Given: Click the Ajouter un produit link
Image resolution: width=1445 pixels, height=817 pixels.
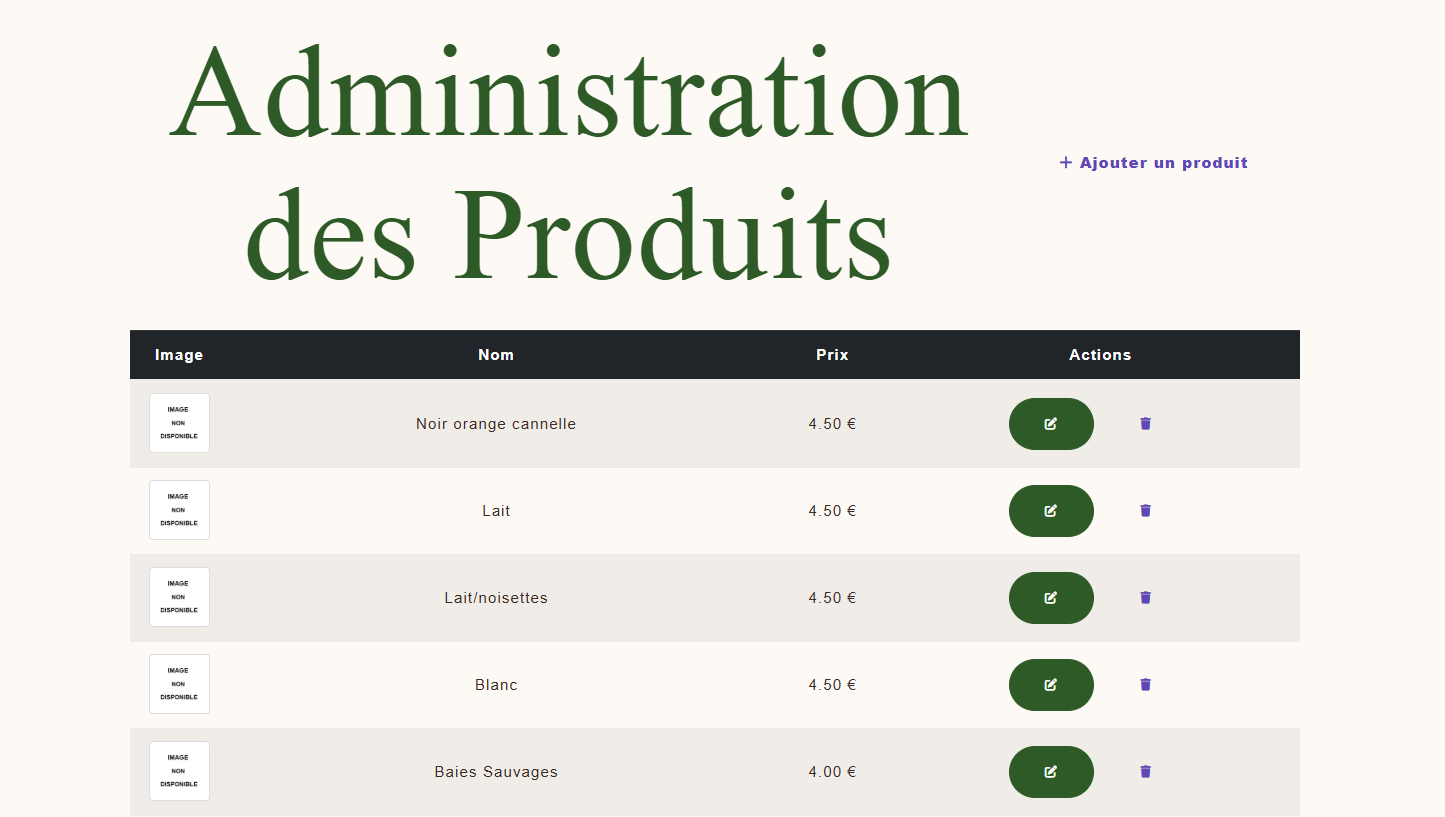Looking at the screenshot, I should [1163, 162].
